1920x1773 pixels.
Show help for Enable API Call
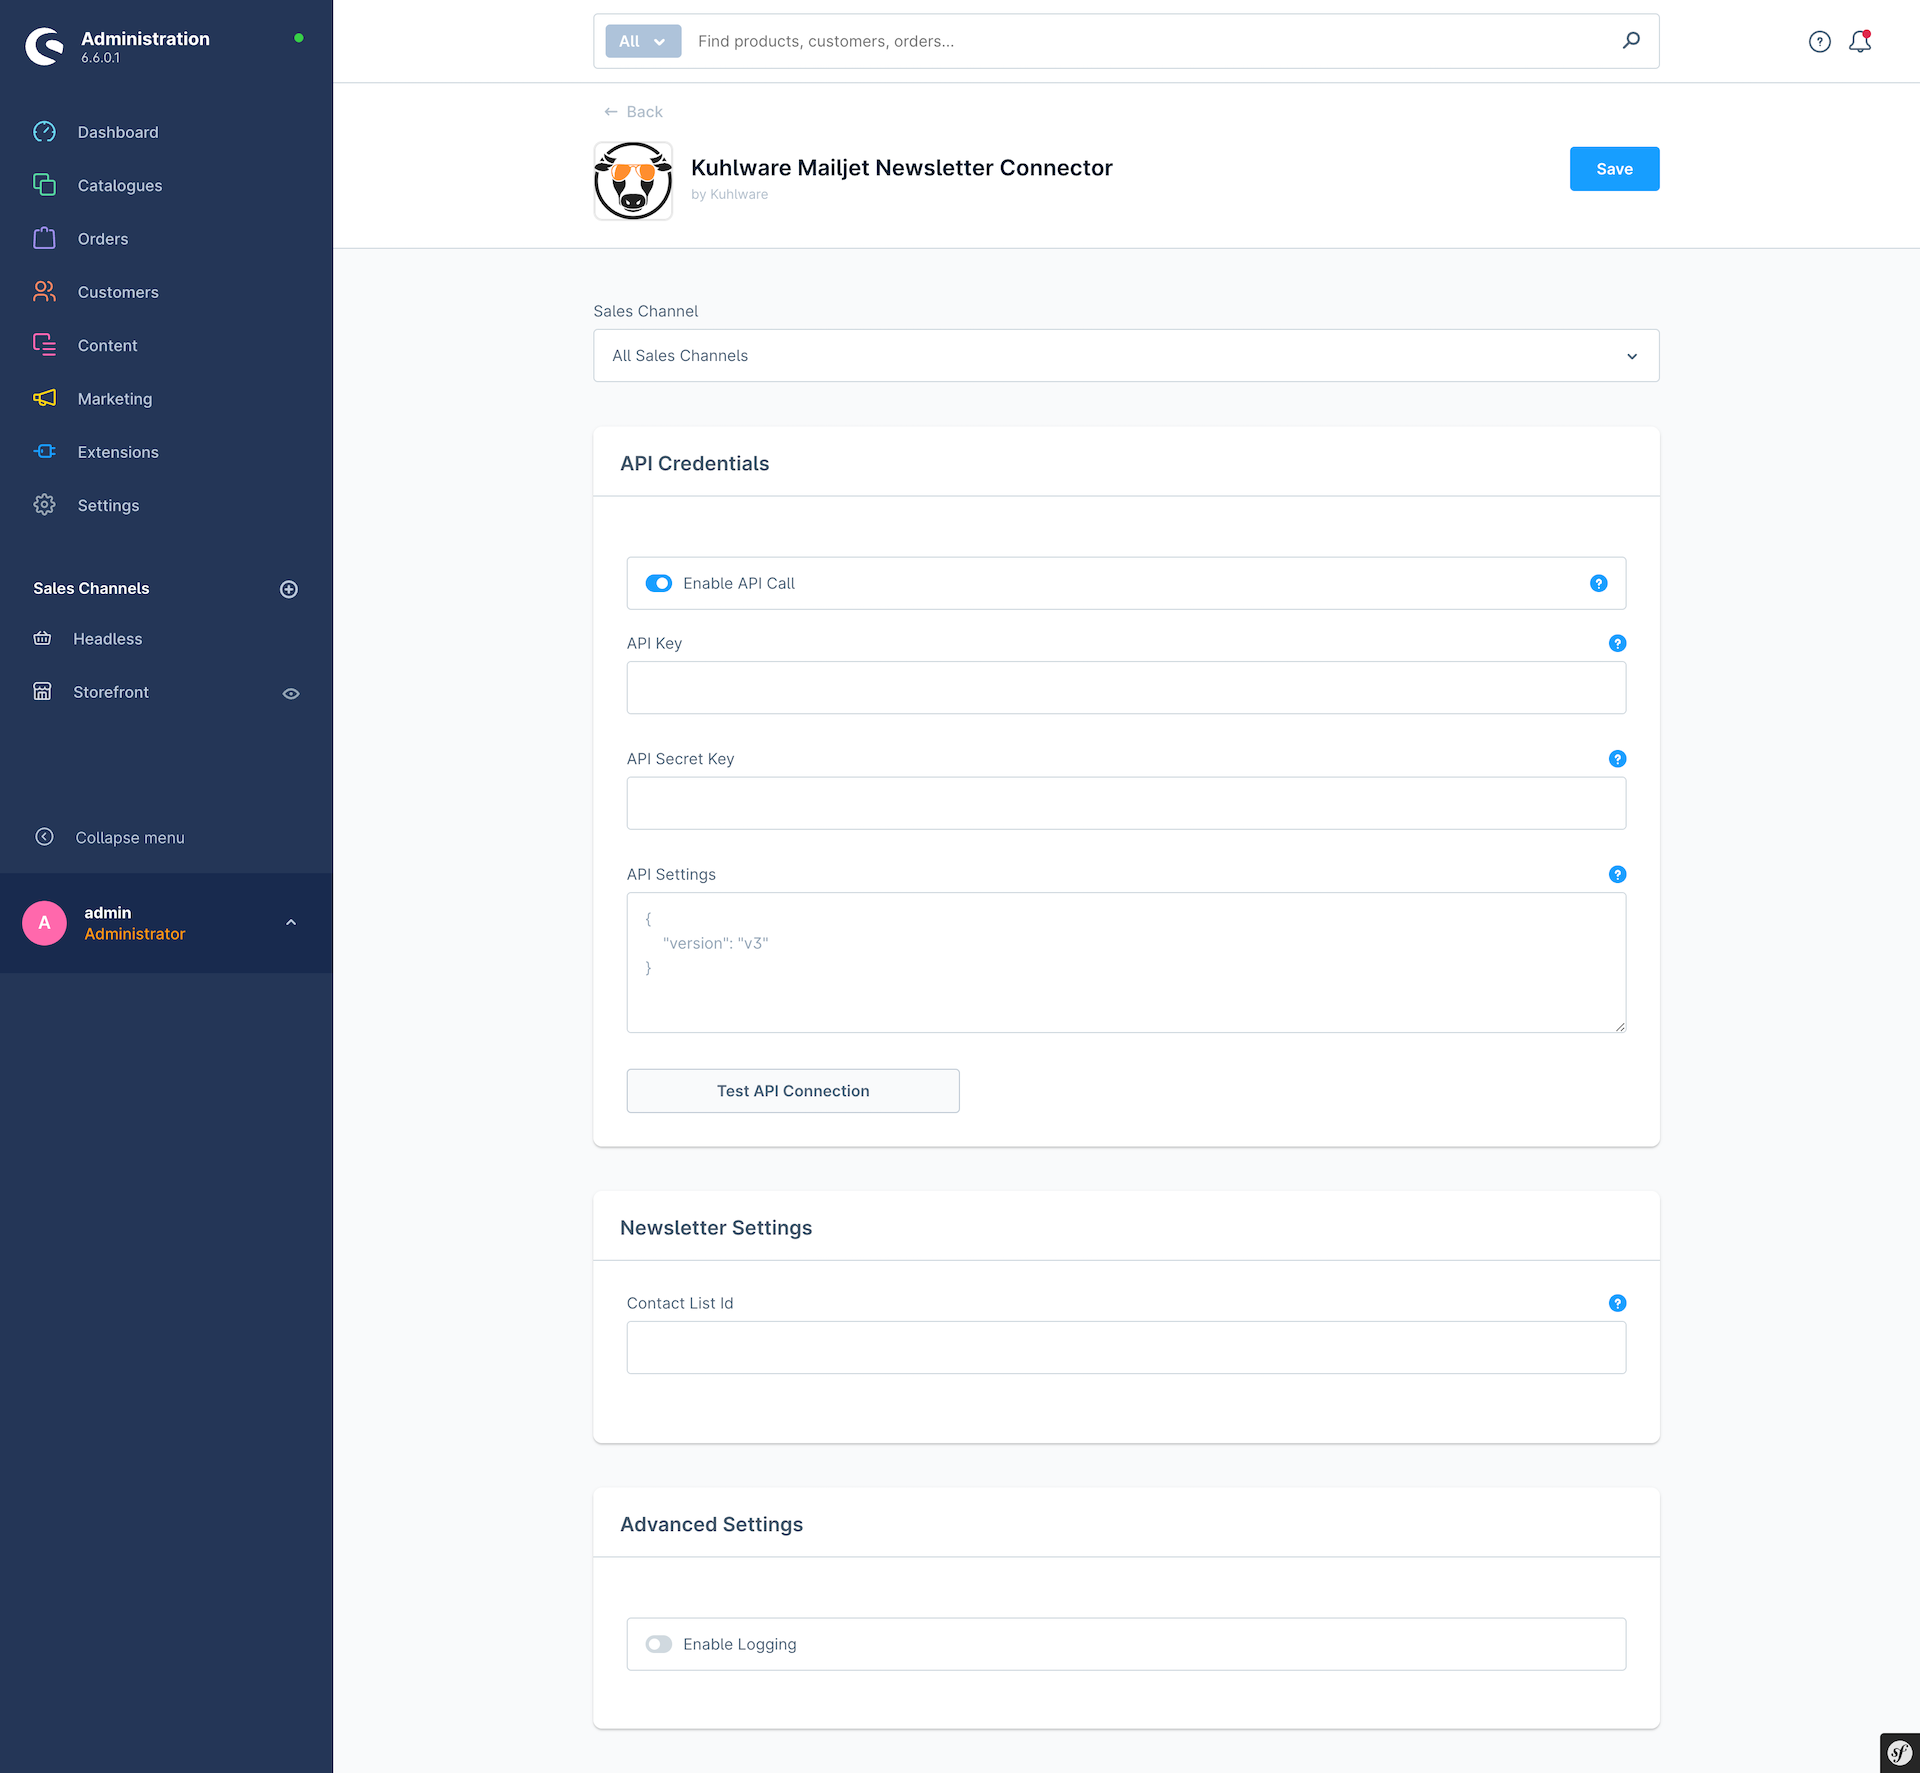tap(1598, 583)
